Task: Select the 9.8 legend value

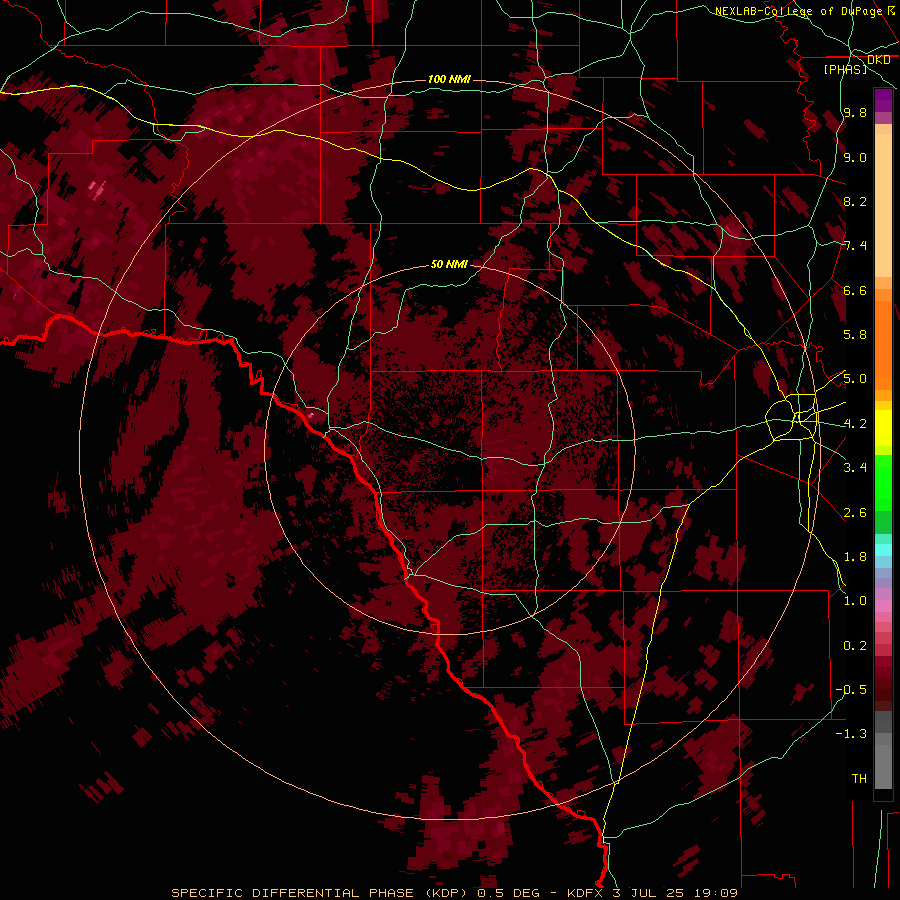Action: tap(855, 112)
